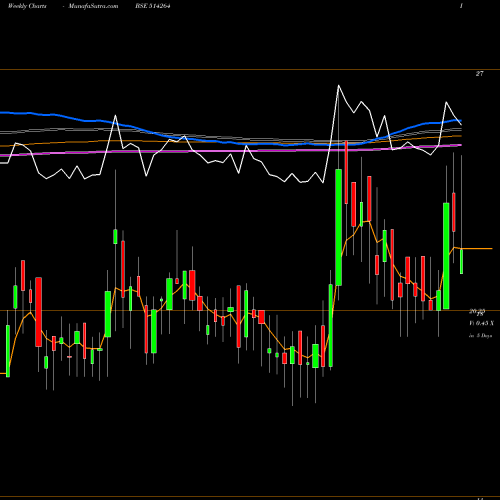
Task: Click the '27' price axis label
Action: click(479, 74)
